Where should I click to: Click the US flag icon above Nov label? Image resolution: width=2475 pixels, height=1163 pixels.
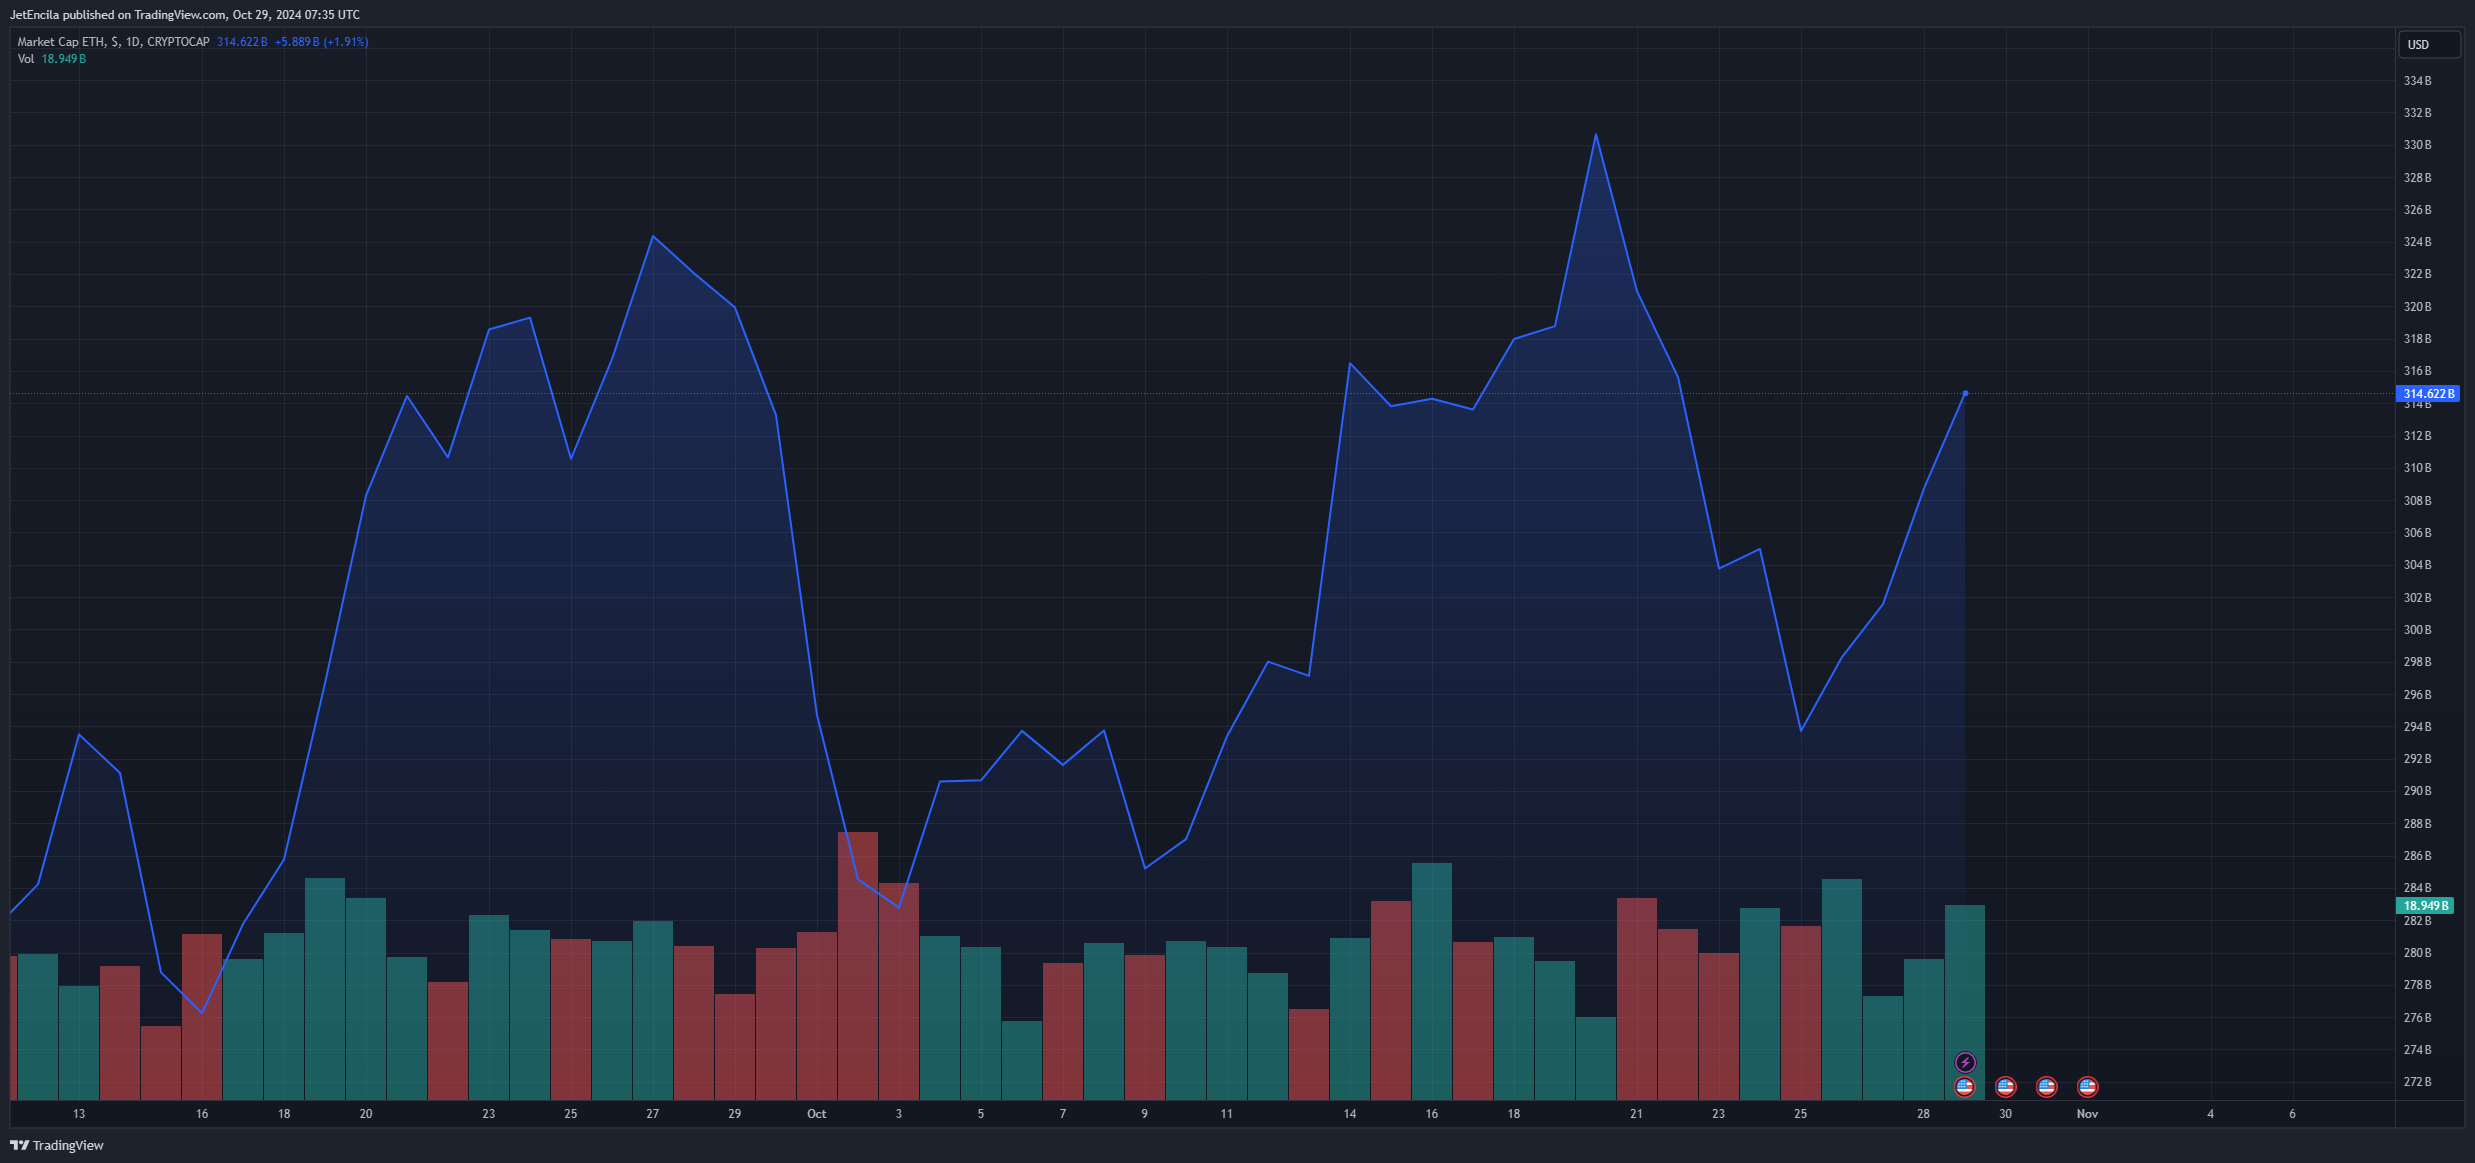pos(2087,1086)
